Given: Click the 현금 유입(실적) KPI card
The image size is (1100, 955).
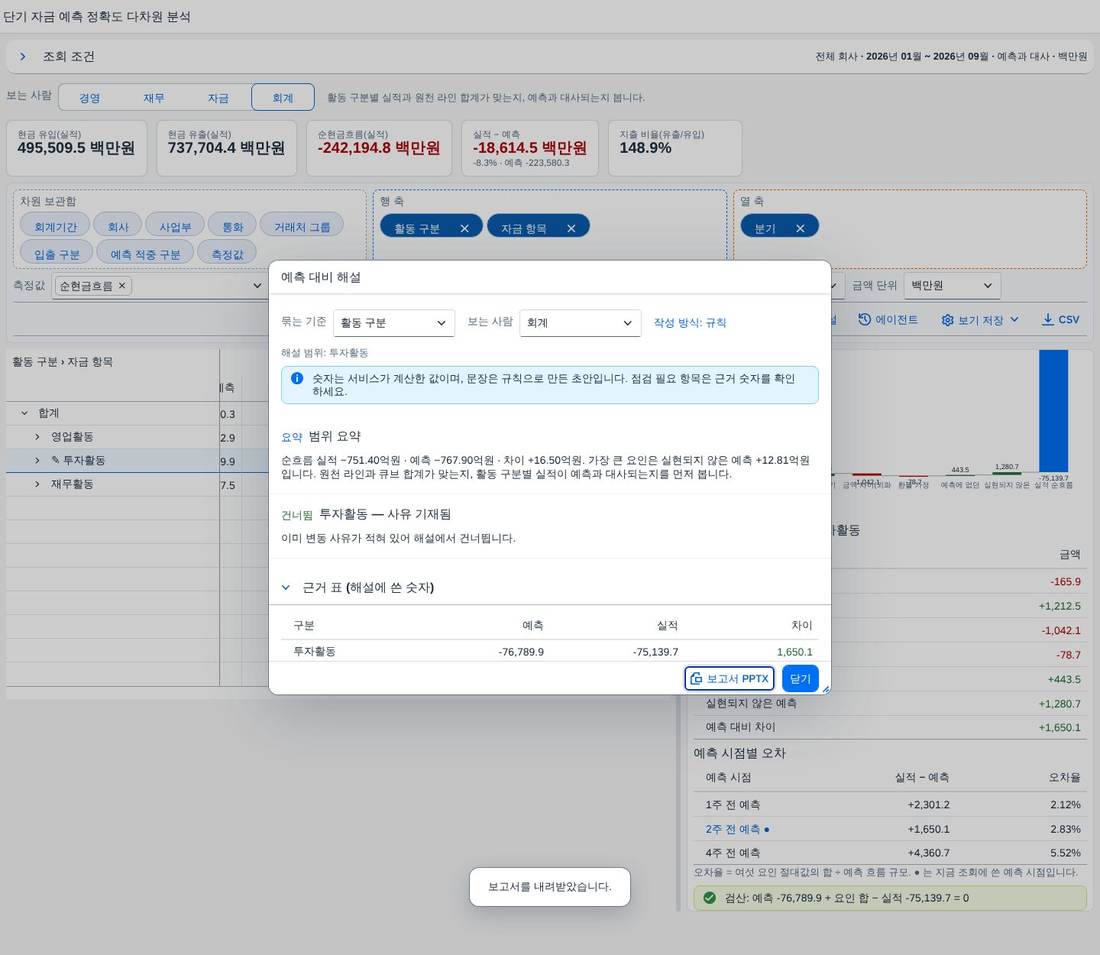Looking at the screenshot, I should tap(76, 147).
